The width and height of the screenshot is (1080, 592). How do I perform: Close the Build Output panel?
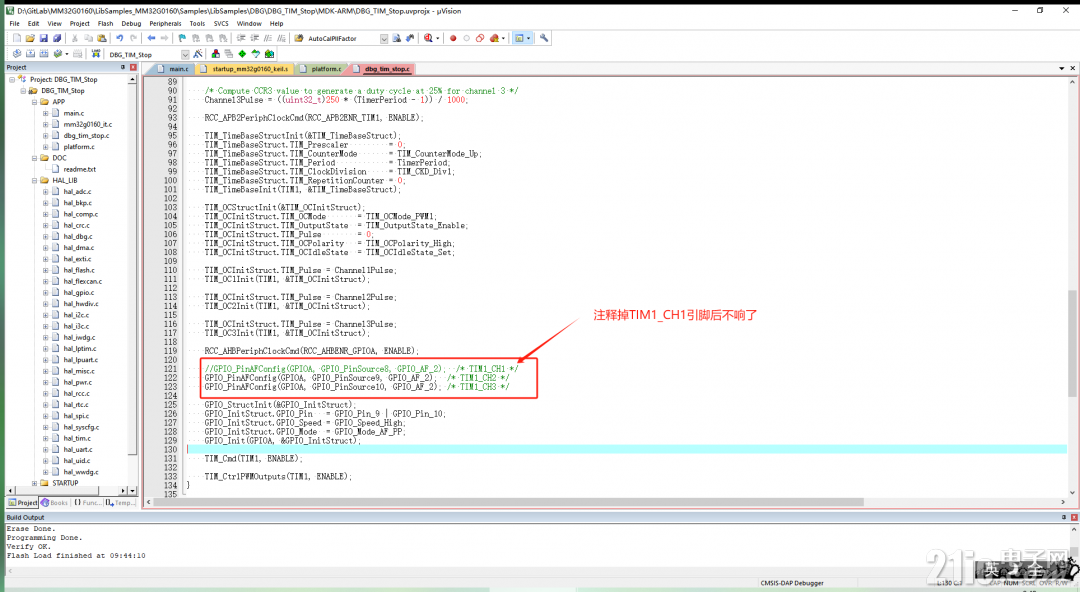point(1074,517)
